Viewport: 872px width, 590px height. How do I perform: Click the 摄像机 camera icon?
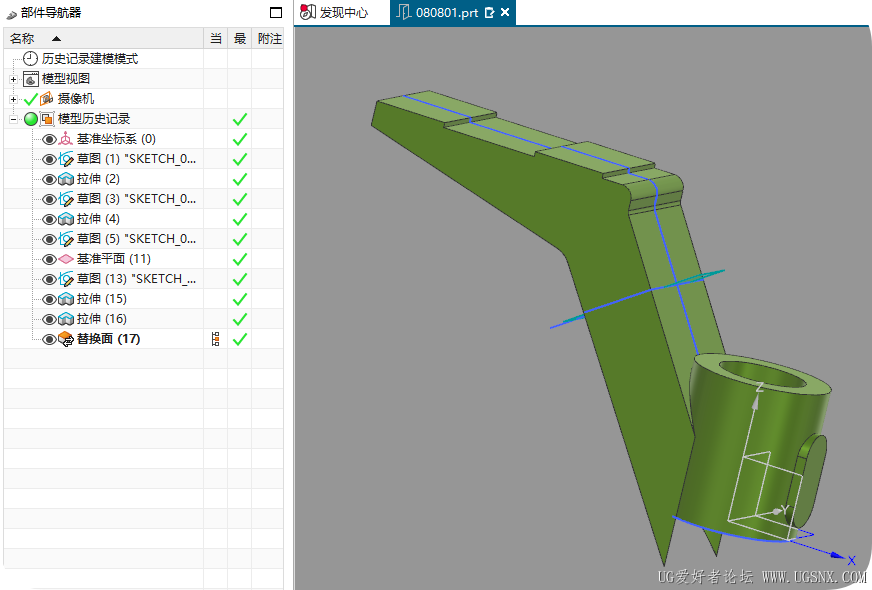(x=47, y=99)
